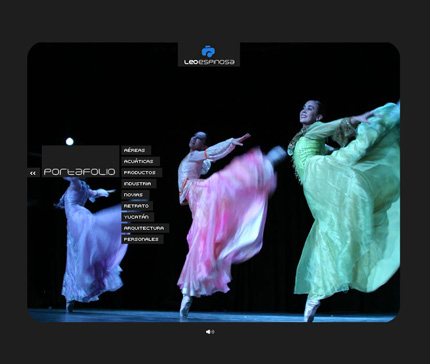Open the Aéreas portfolio category
The width and height of the screenshot is (430, 364).
[x=136, y=150]
